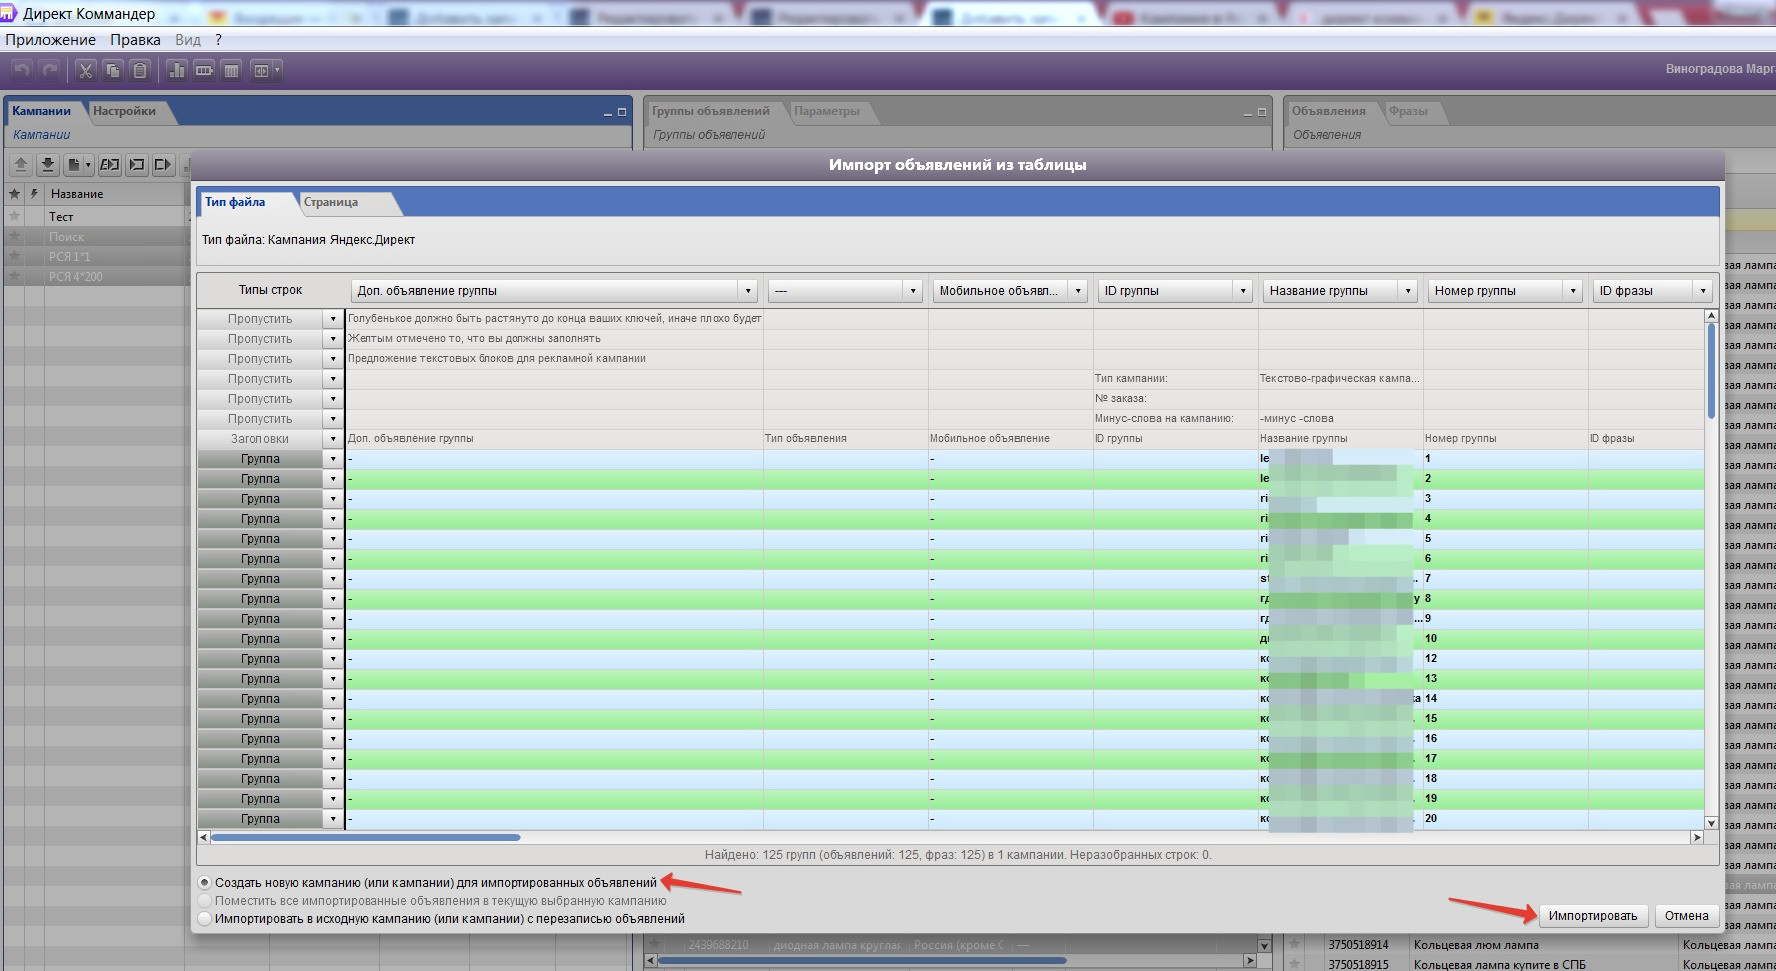This screenshot has width=1776, height=971.
Task: Click the lightning bolt column header icon
Action: point(33,194)
